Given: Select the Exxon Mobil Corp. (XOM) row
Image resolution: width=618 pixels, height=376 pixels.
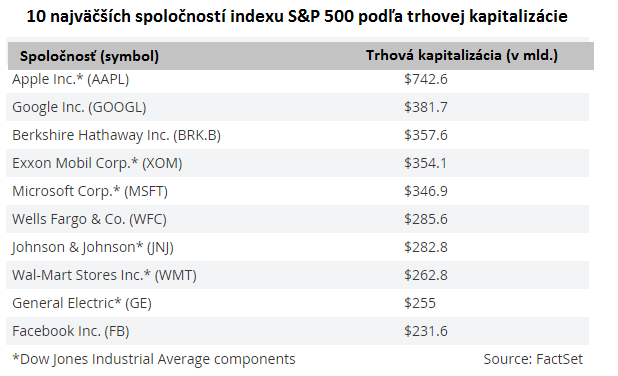Looking at the screenshot, I should [x=298, y=163].
